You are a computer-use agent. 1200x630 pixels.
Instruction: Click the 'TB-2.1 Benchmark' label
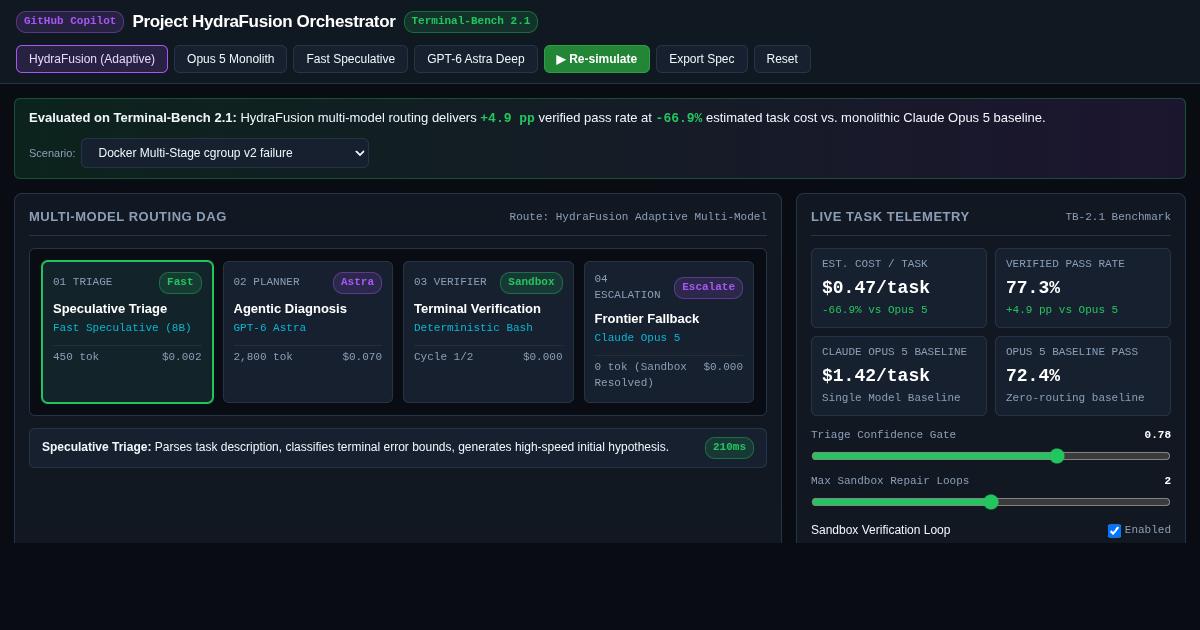coord(1118,217)
